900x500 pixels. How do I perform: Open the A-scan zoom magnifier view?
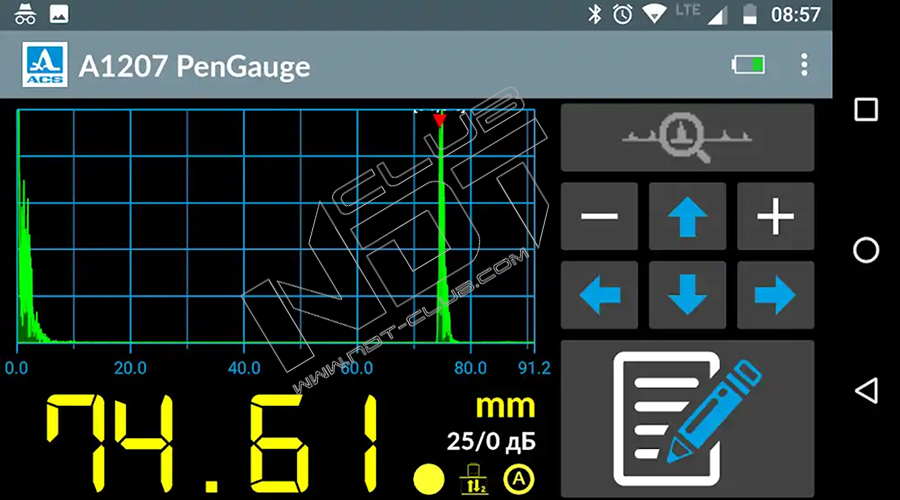(x=687, y=137)
